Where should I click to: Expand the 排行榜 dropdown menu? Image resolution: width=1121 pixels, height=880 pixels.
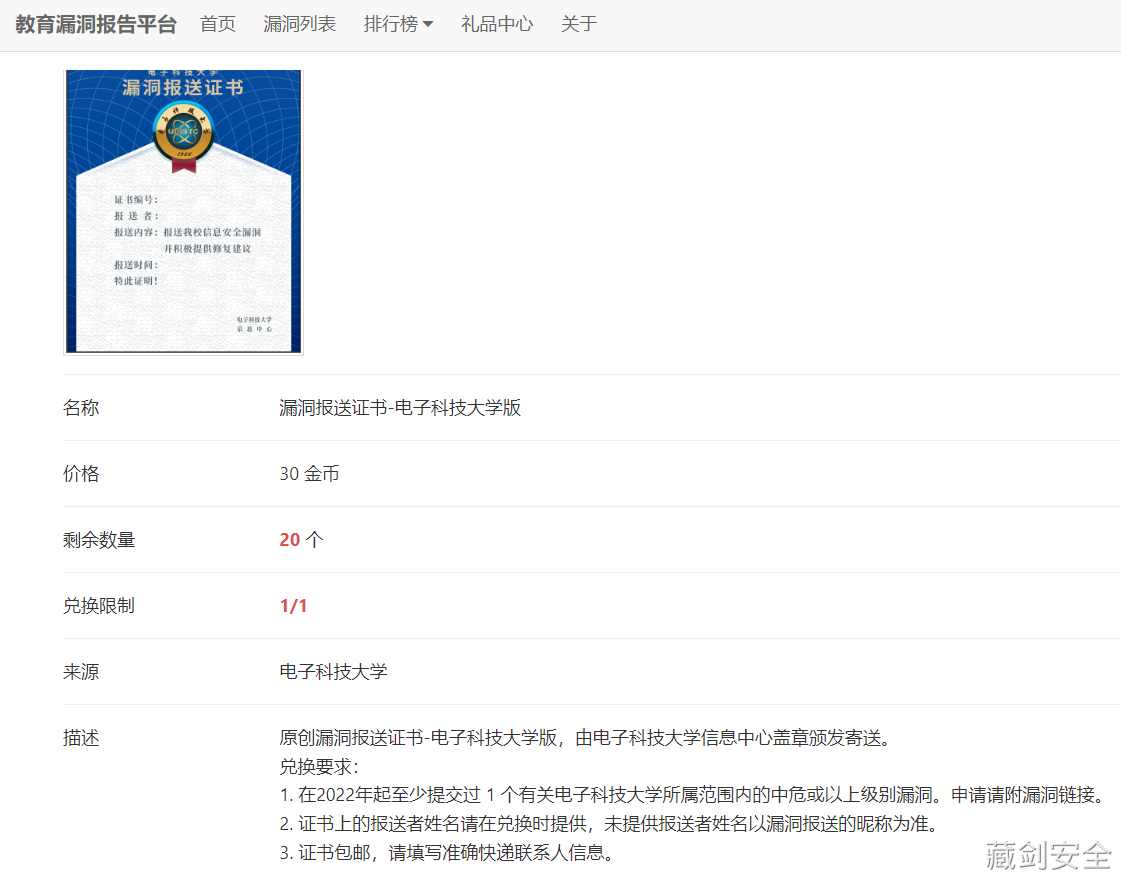pyautogui.click(x=398, y=24)
